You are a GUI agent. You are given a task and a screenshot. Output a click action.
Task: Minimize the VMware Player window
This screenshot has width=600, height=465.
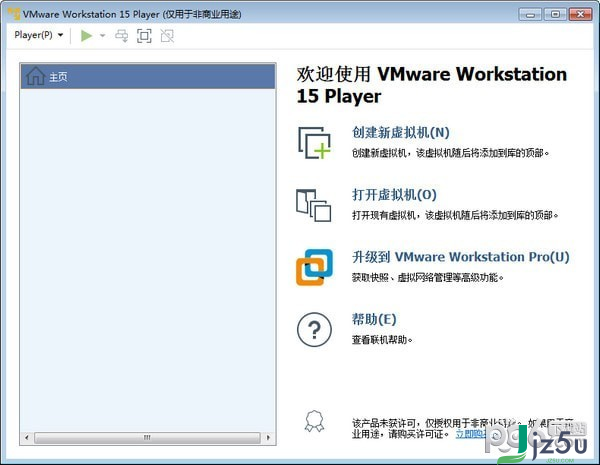click(530, 15)
